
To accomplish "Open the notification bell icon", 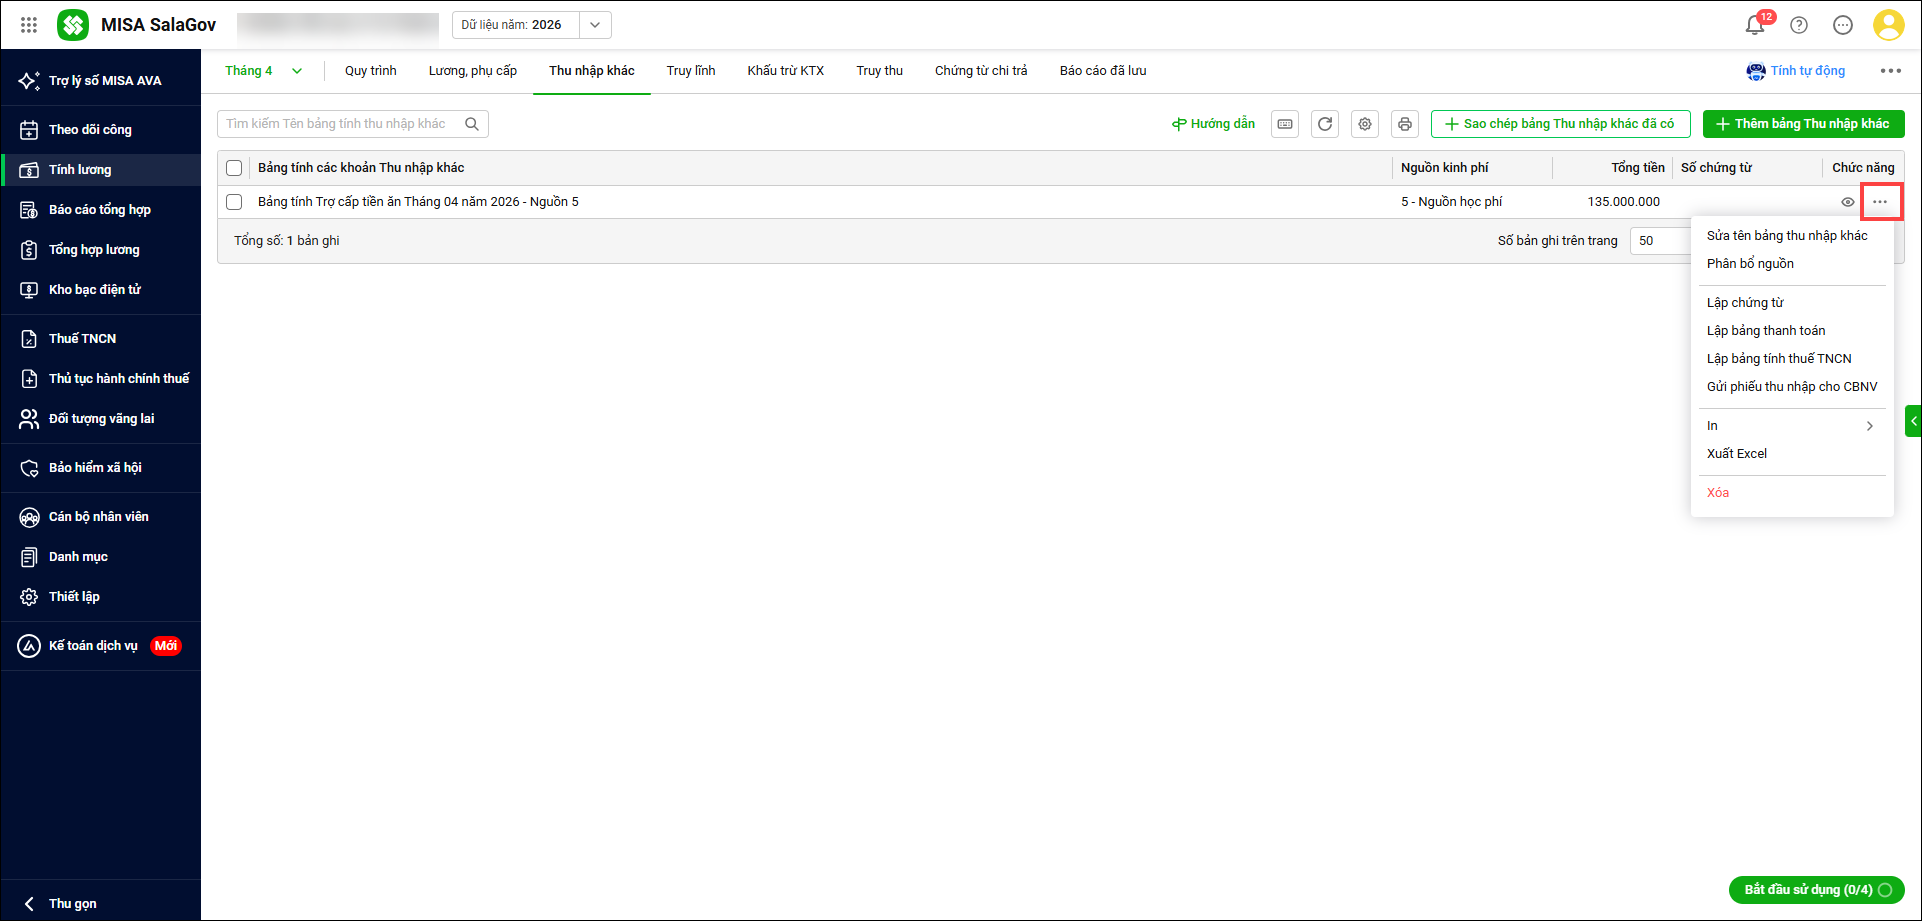I will point(1754,25).
